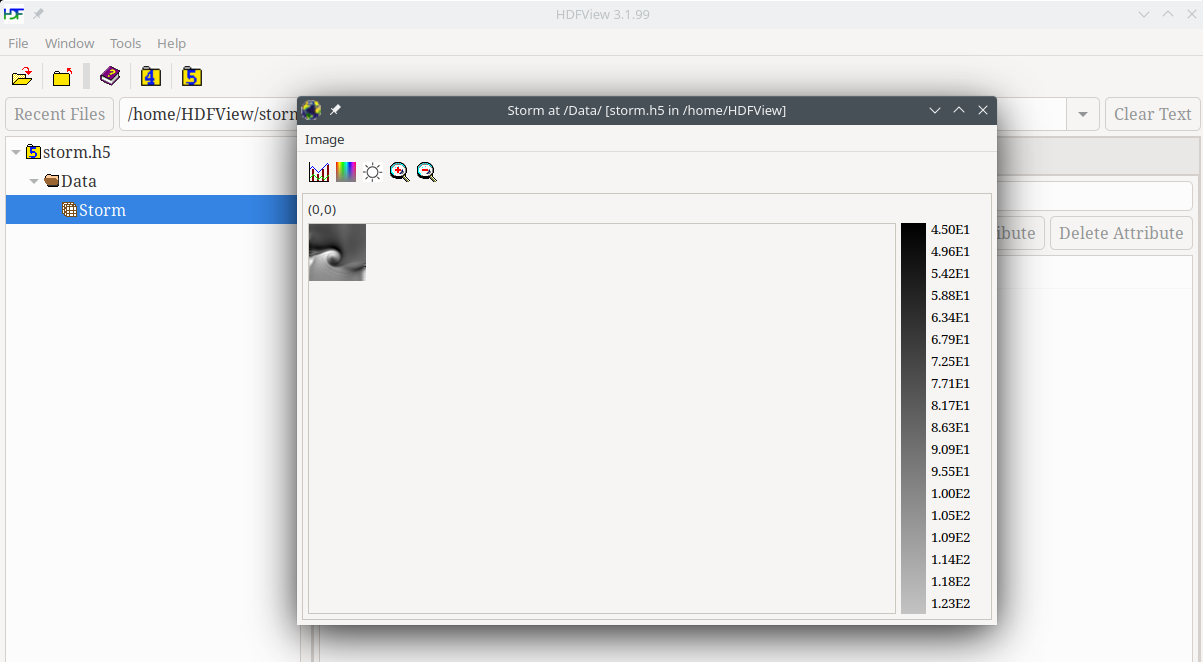
Task: Click the grayscale color bar legend
Action: (913, 418)
